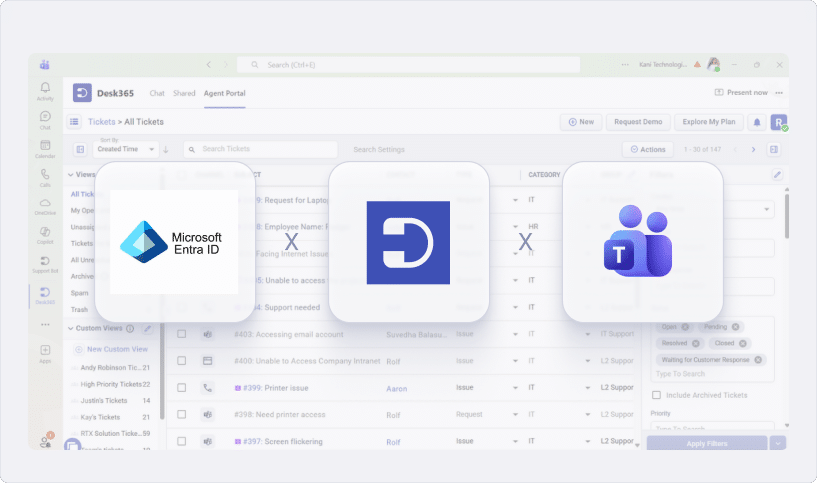Screen dimensions: 817x483
Task: Switch to Chat tab
Action: 157,93
